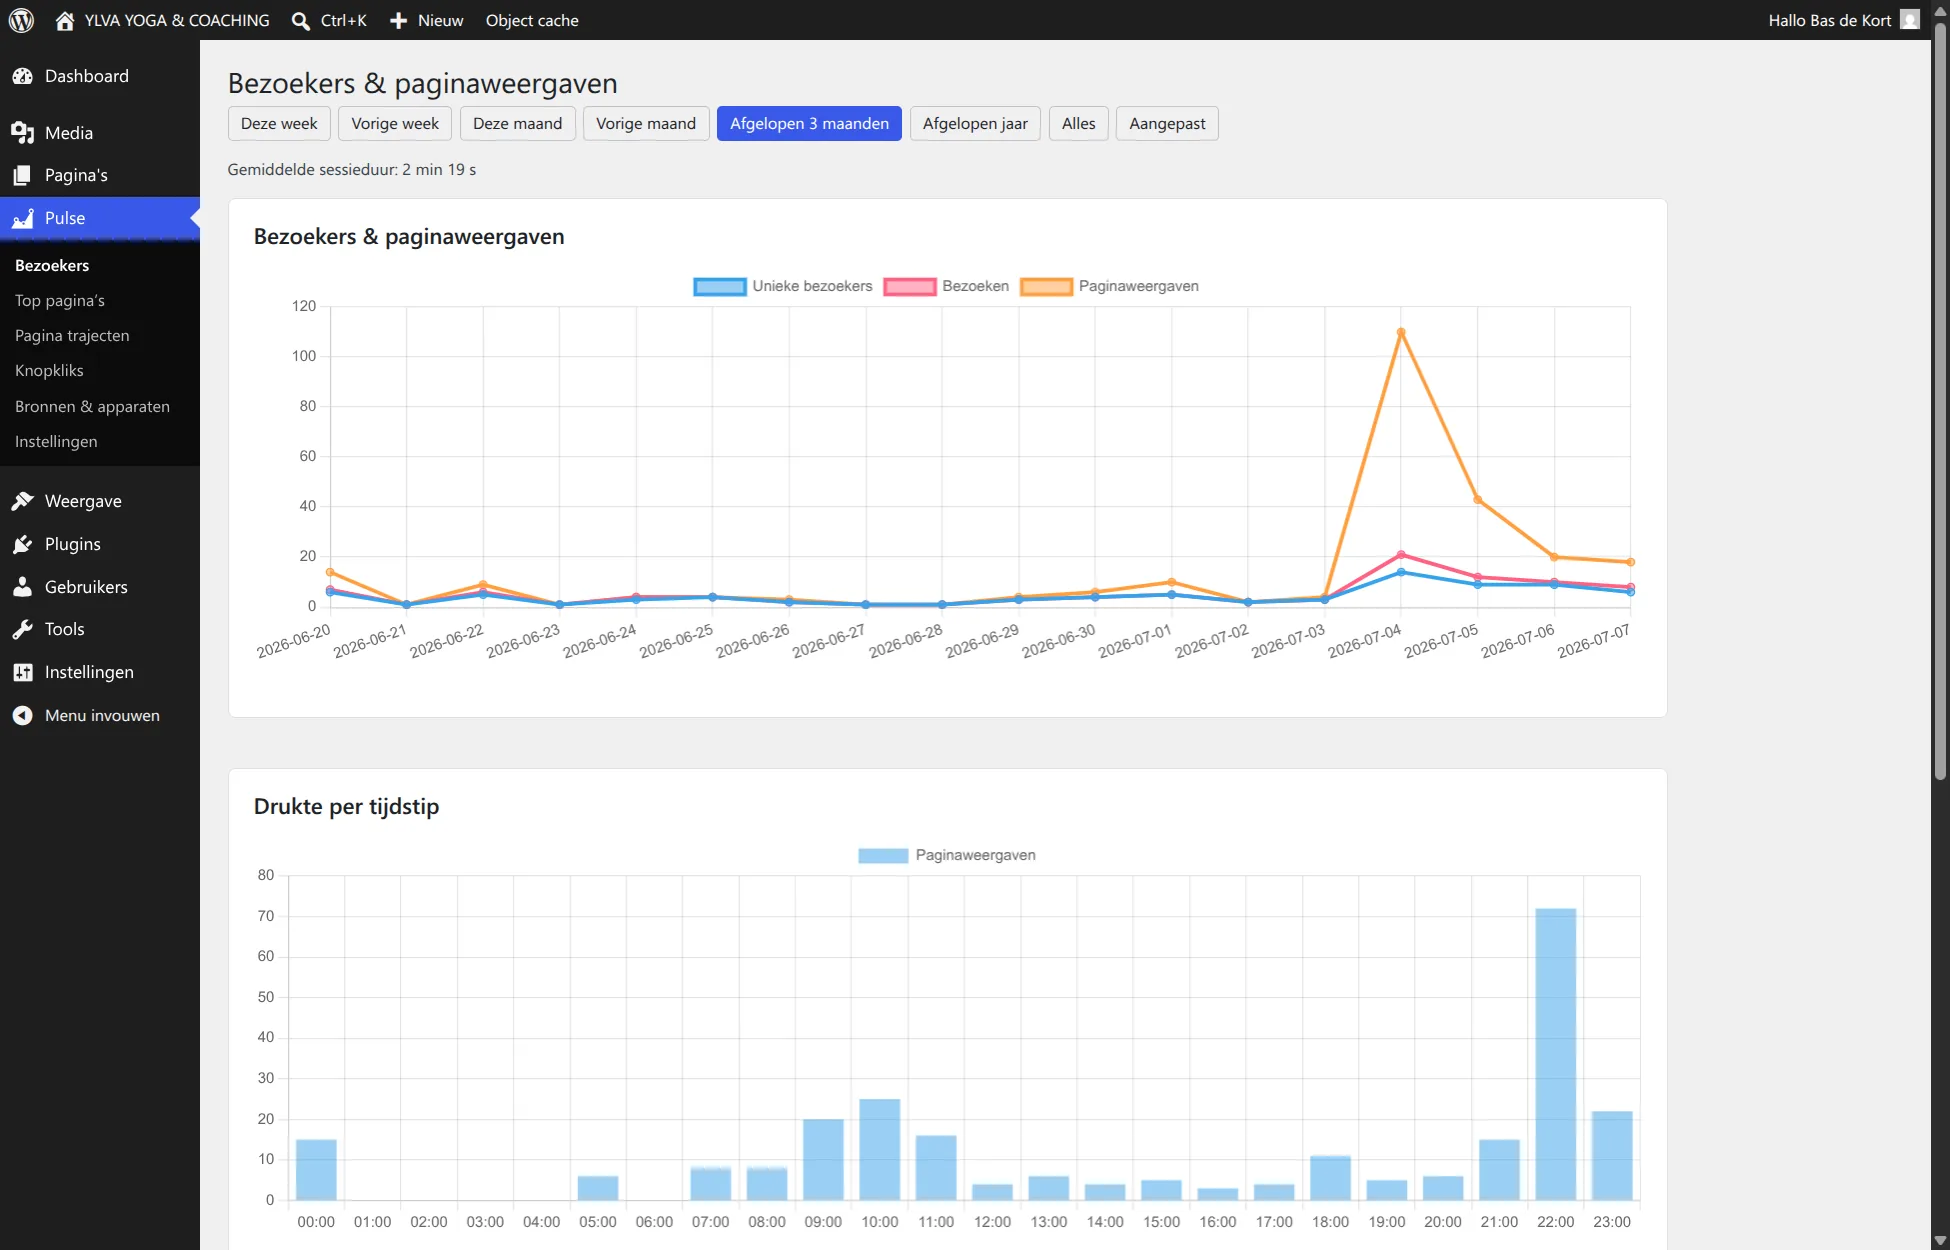
Task: Click the 2026-07-04 Paginaweergaven peak point
Action: click(1401, 332)
